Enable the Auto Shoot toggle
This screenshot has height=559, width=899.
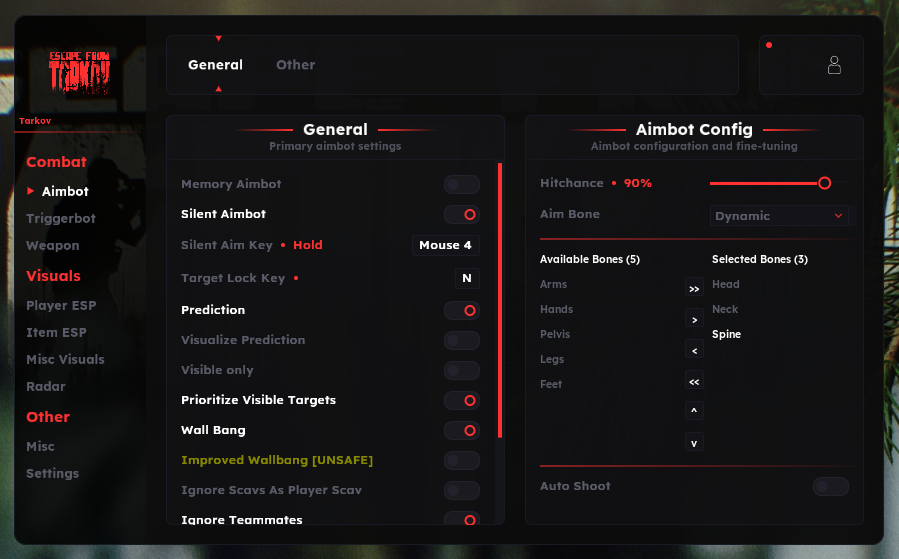[x=830, y=486]
